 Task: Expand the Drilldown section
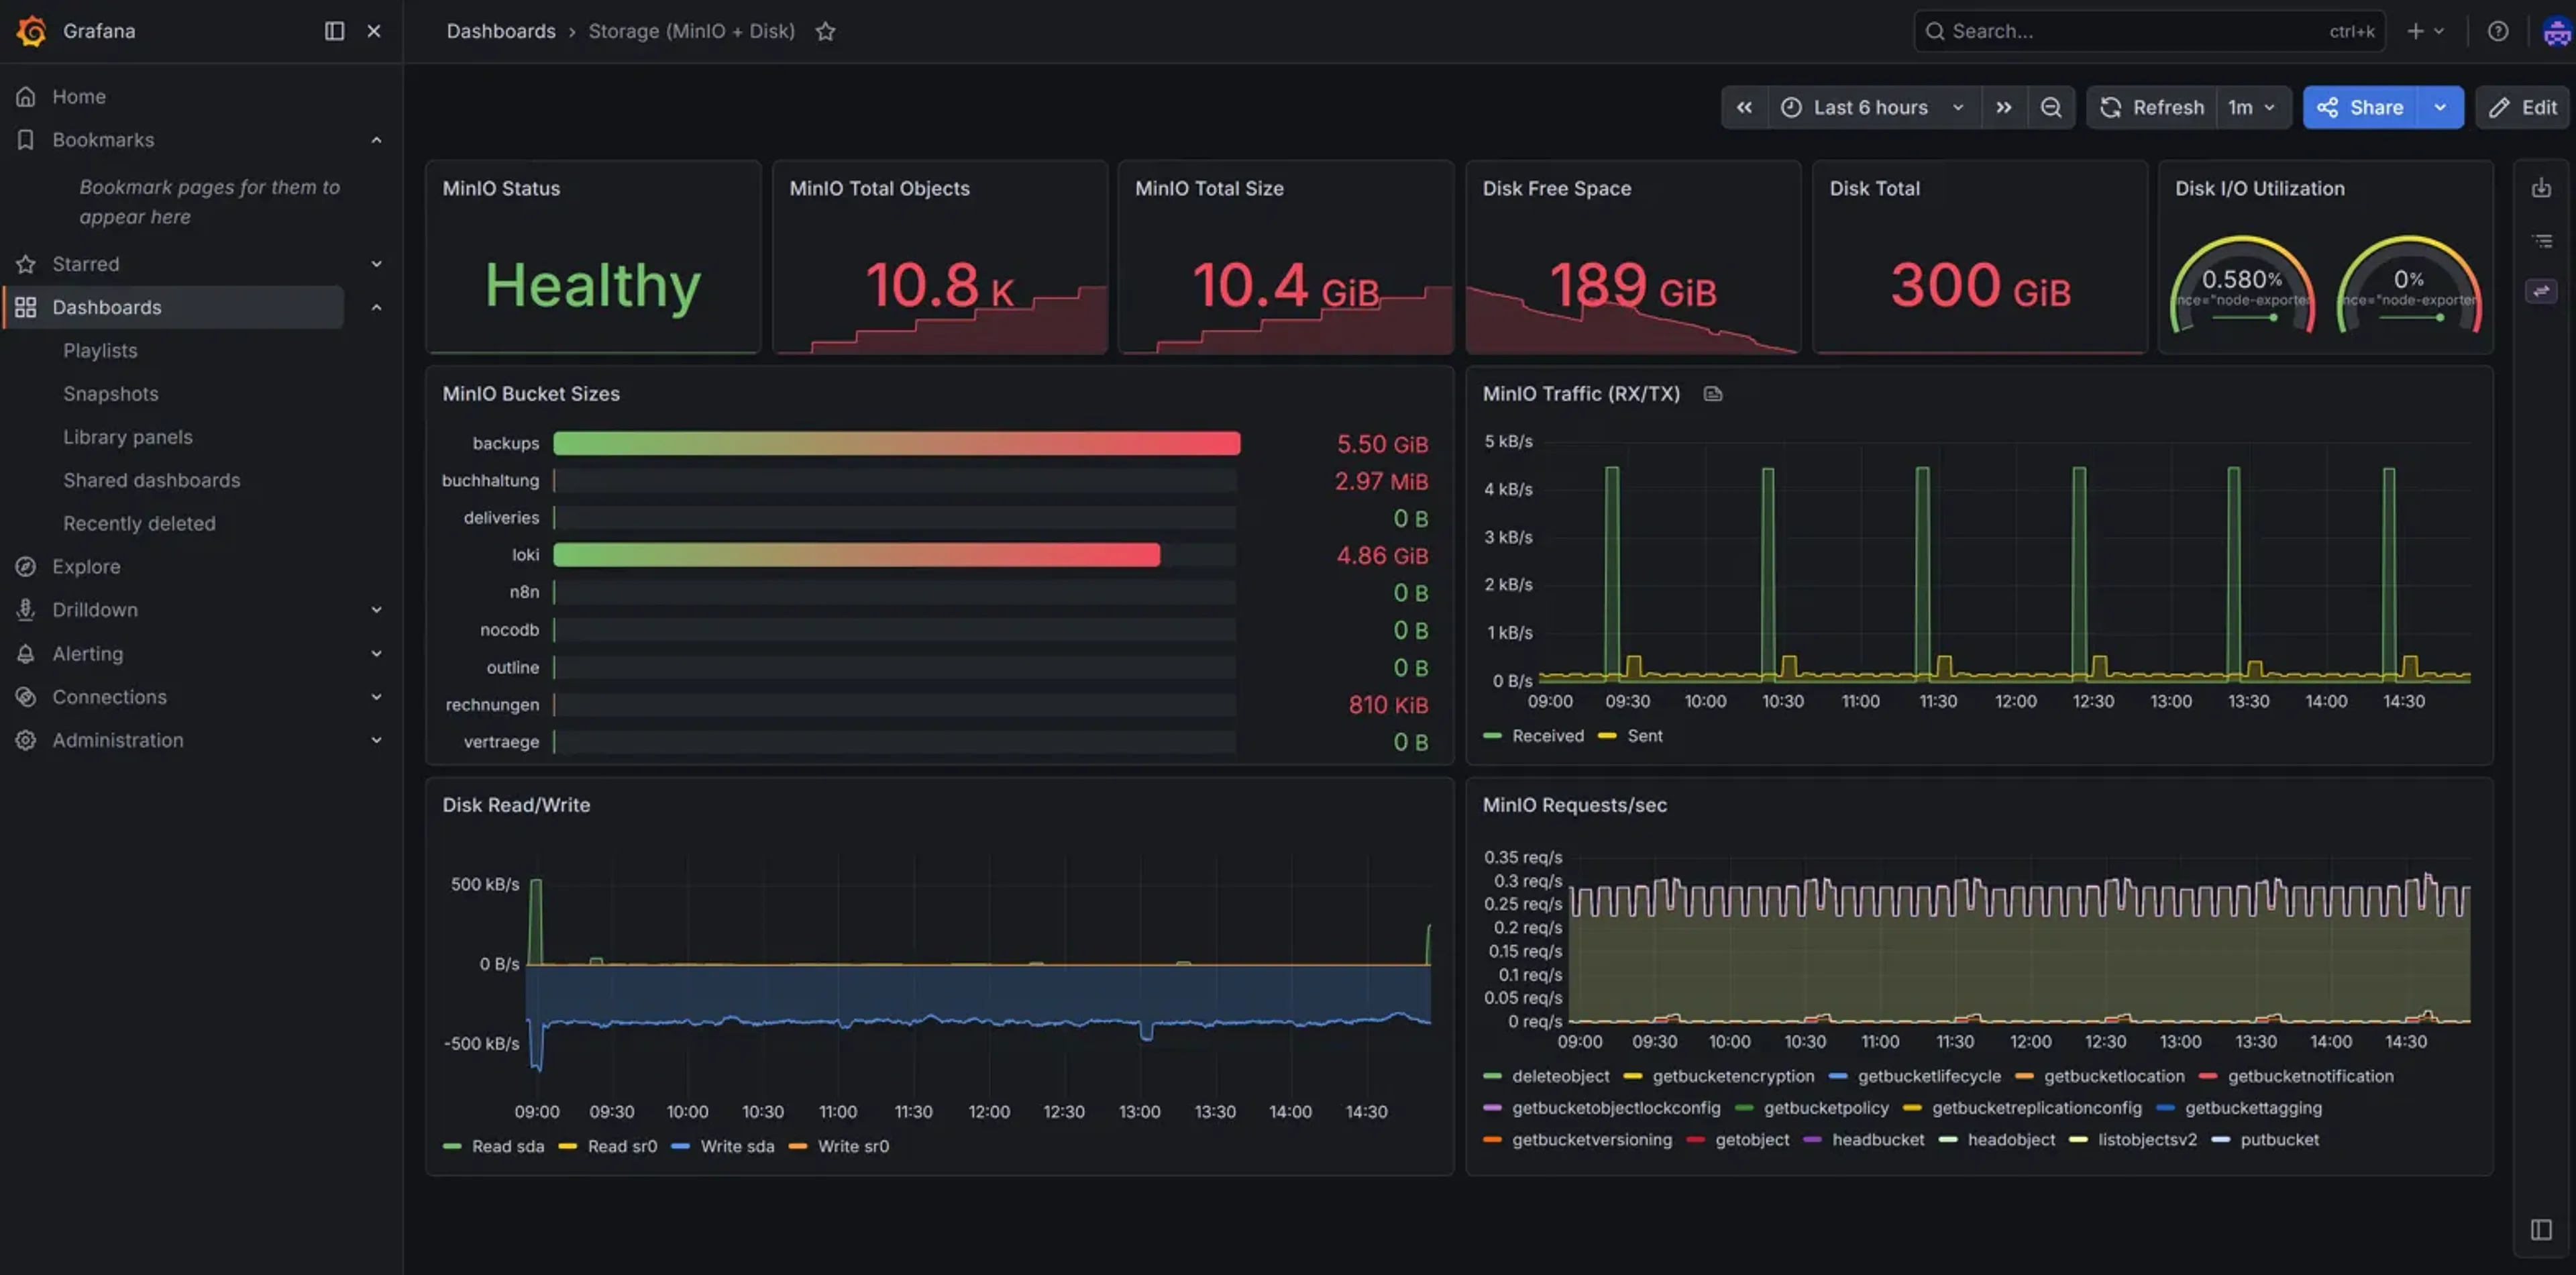[376, 609]
